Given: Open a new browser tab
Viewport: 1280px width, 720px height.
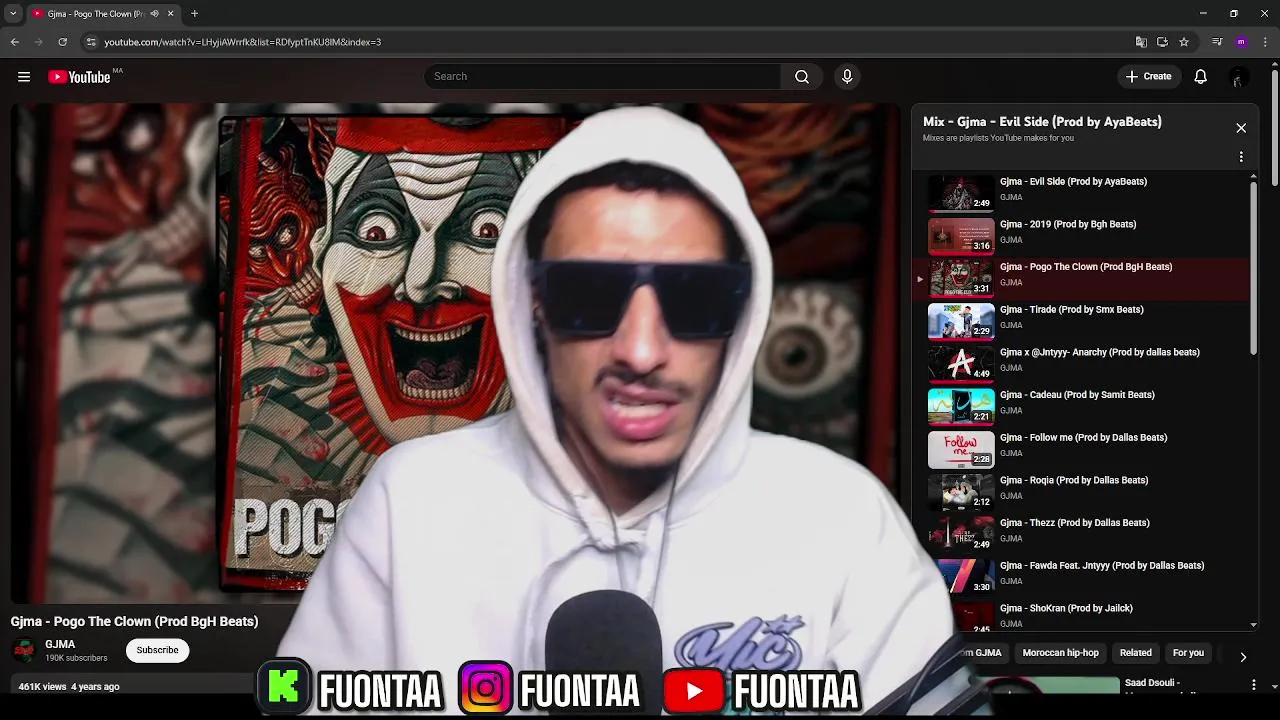Looking at the screenshot, I should [194, 14].
